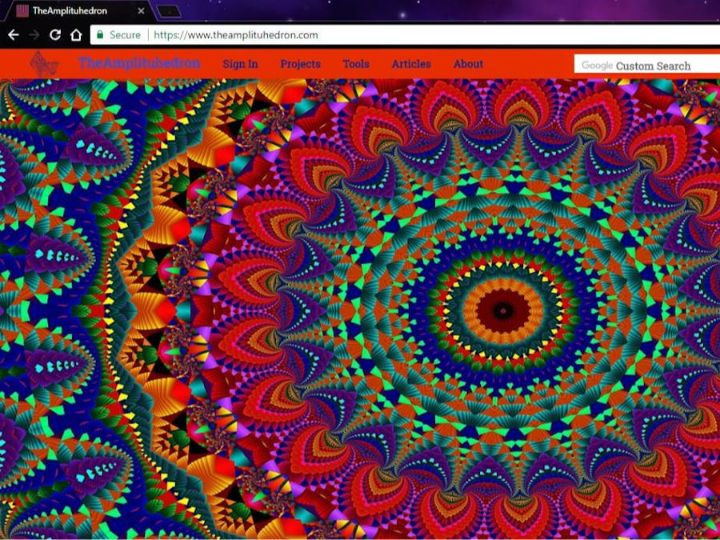Viewport: 720px width, 540px height.
Task: Reload the current page
Action: [55, 35]
